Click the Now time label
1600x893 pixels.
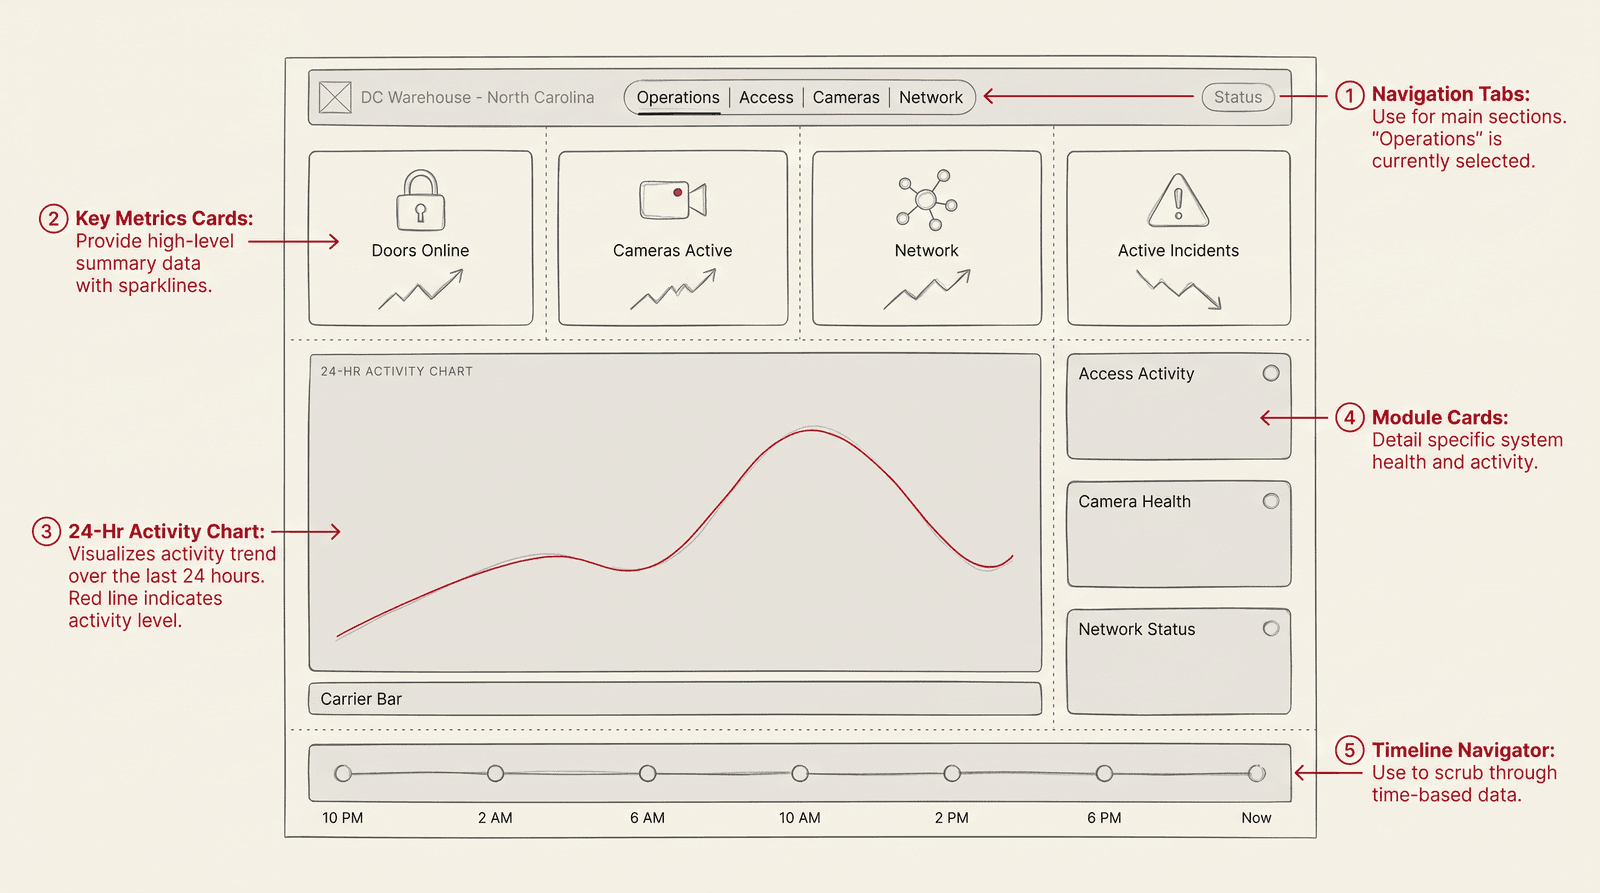(x=1256, y=818)
